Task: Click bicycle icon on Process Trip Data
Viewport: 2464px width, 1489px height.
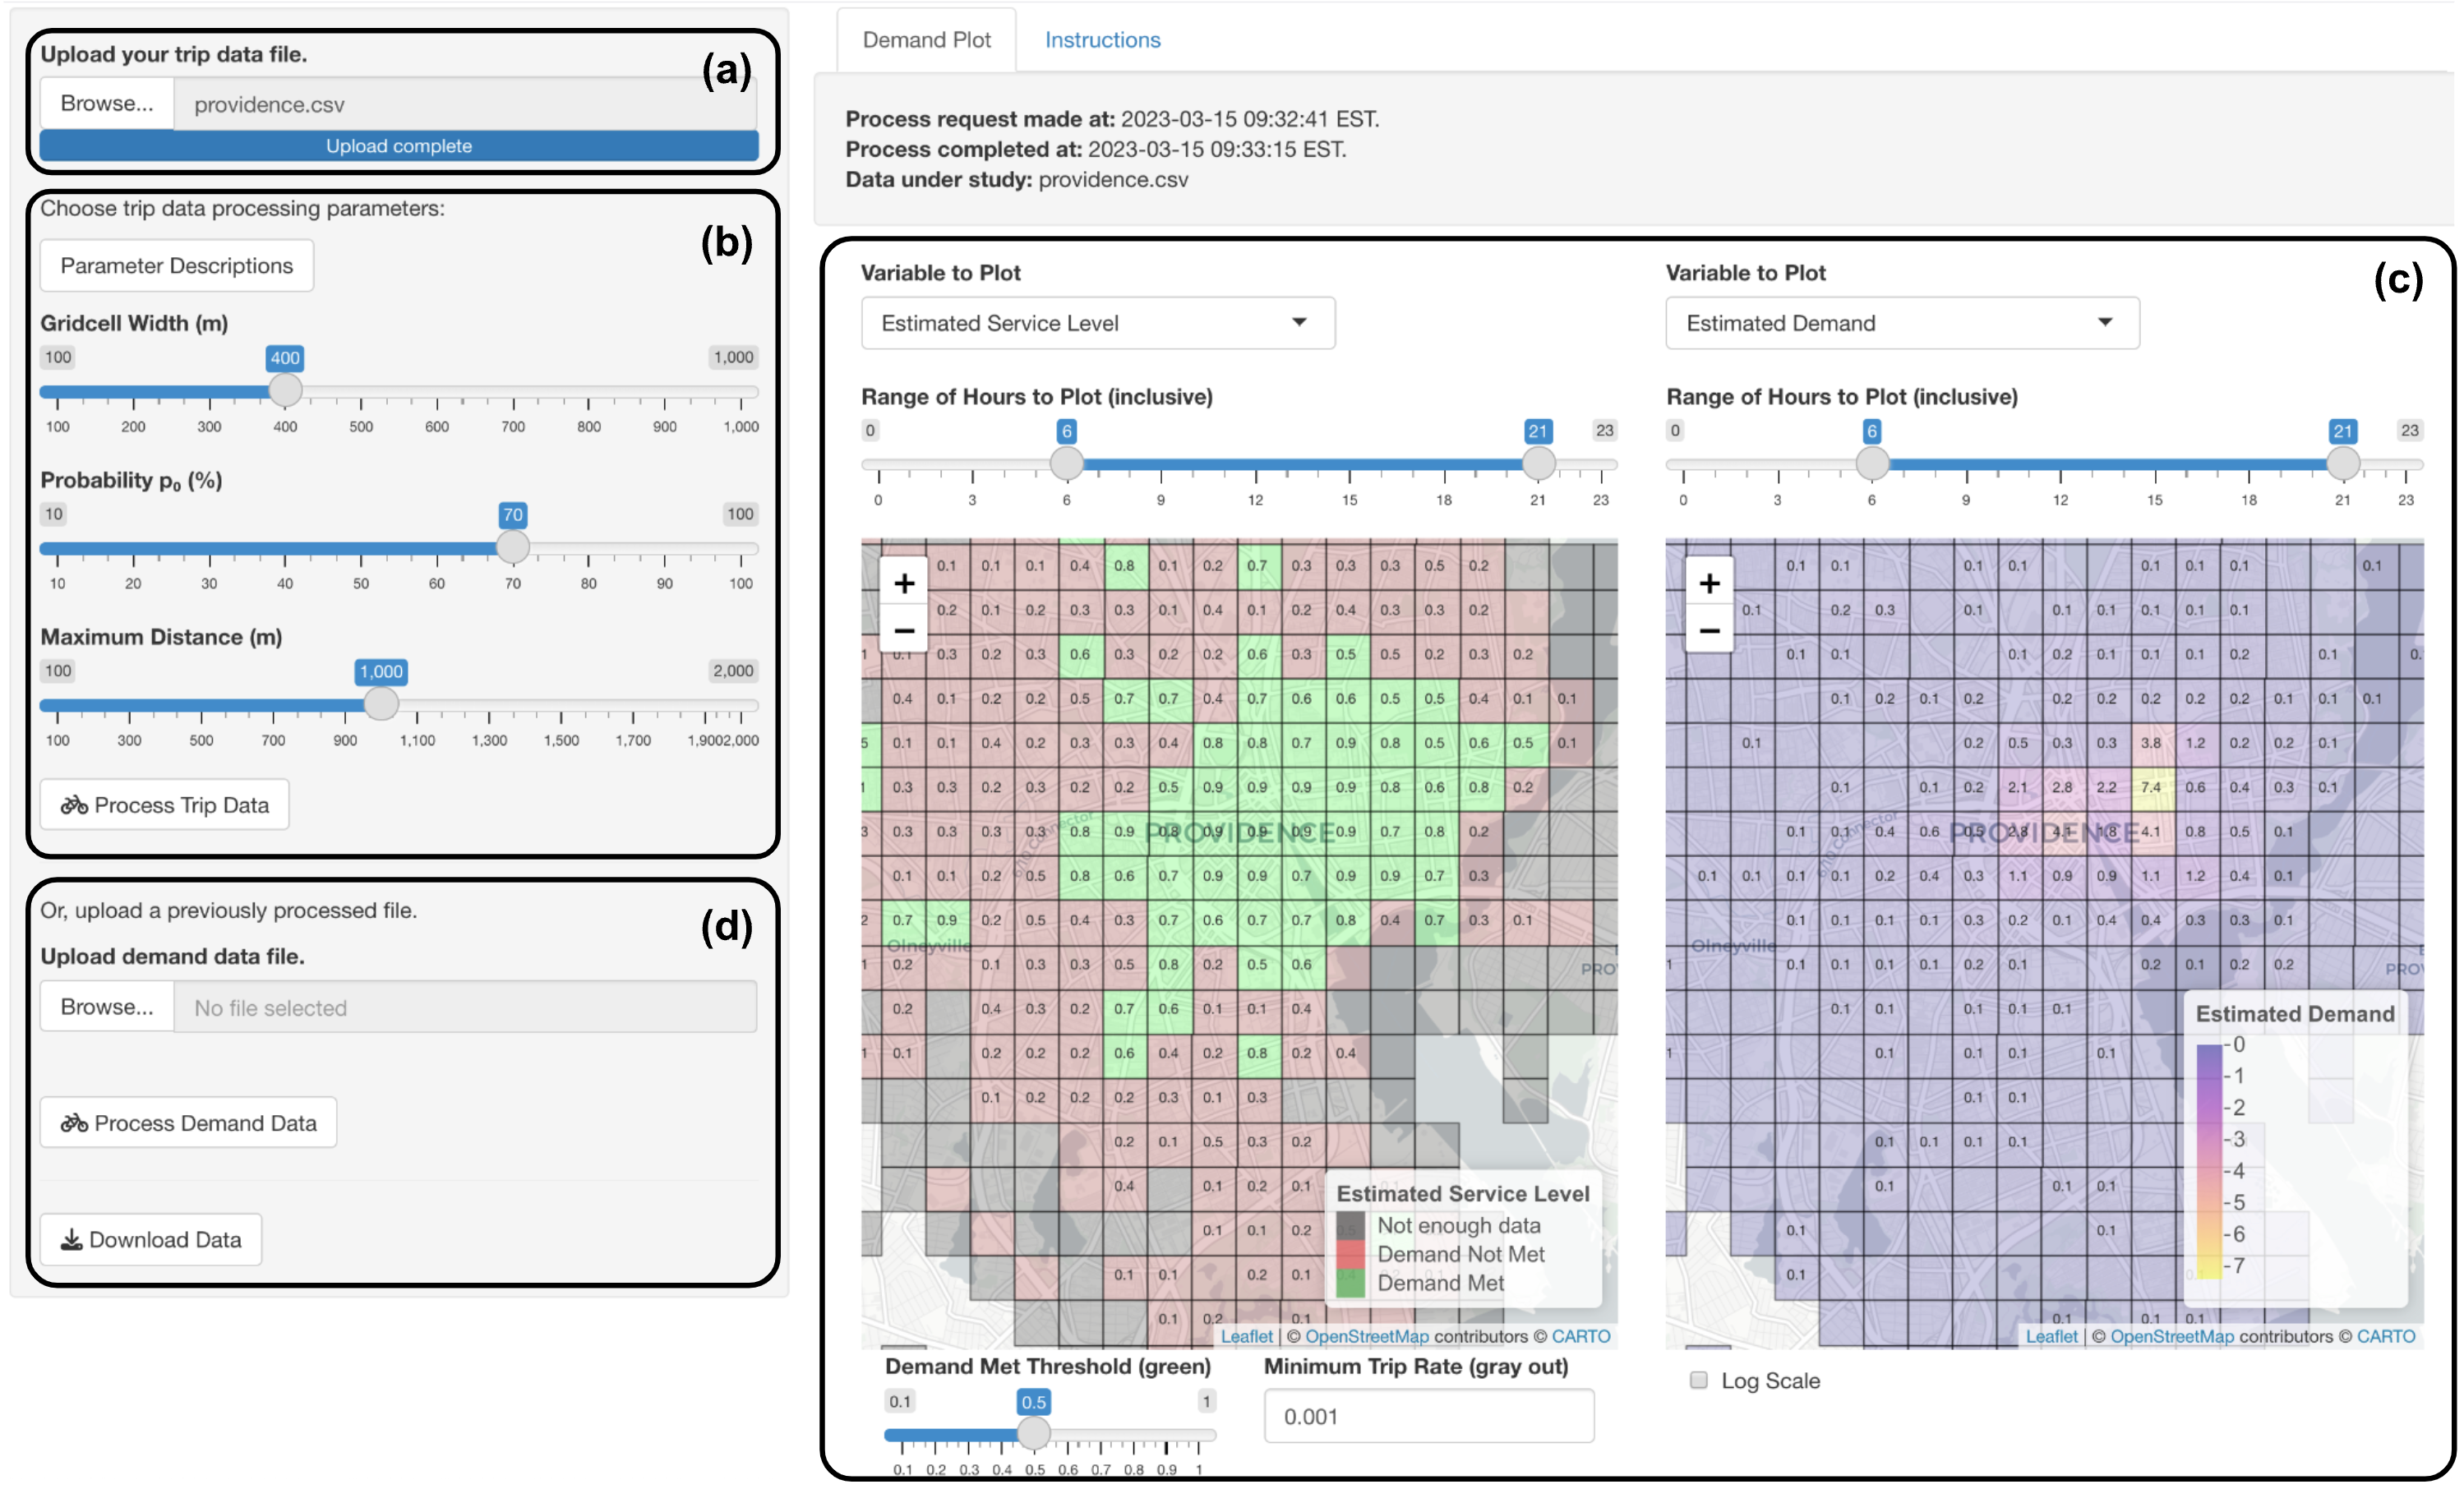Action: (74, 805)
